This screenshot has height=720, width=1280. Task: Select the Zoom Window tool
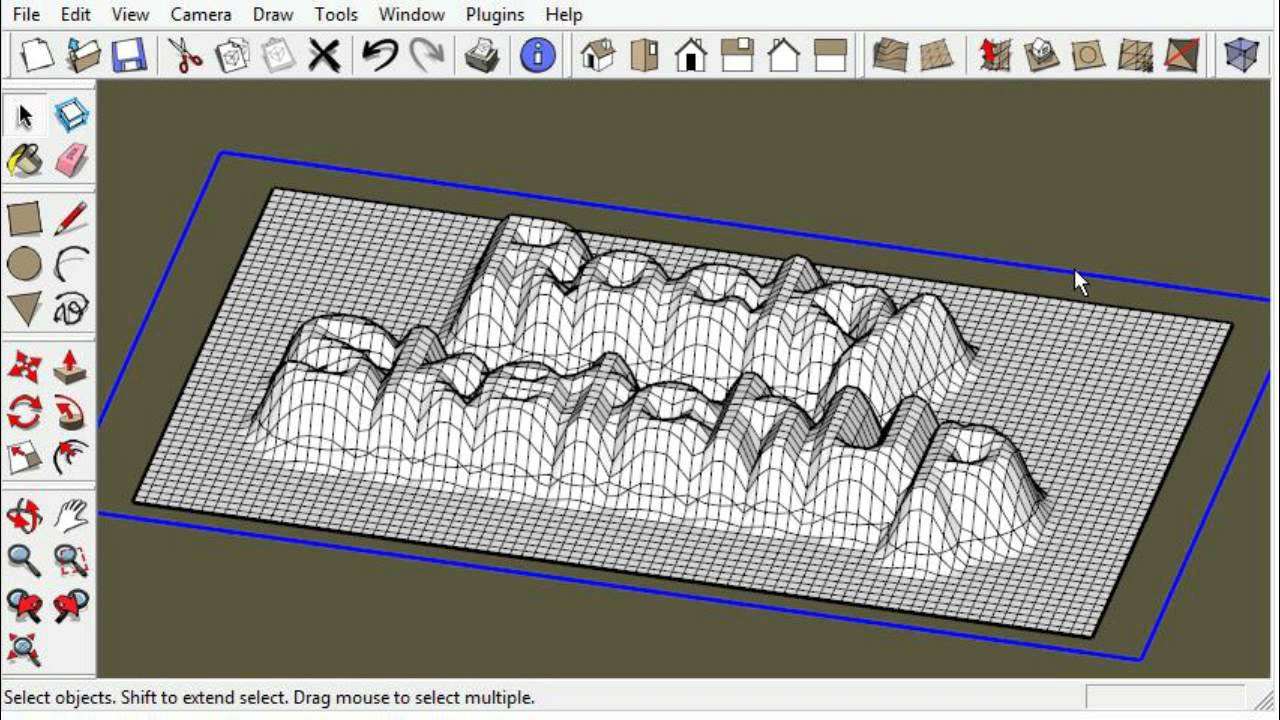click(x=71, y=560)
